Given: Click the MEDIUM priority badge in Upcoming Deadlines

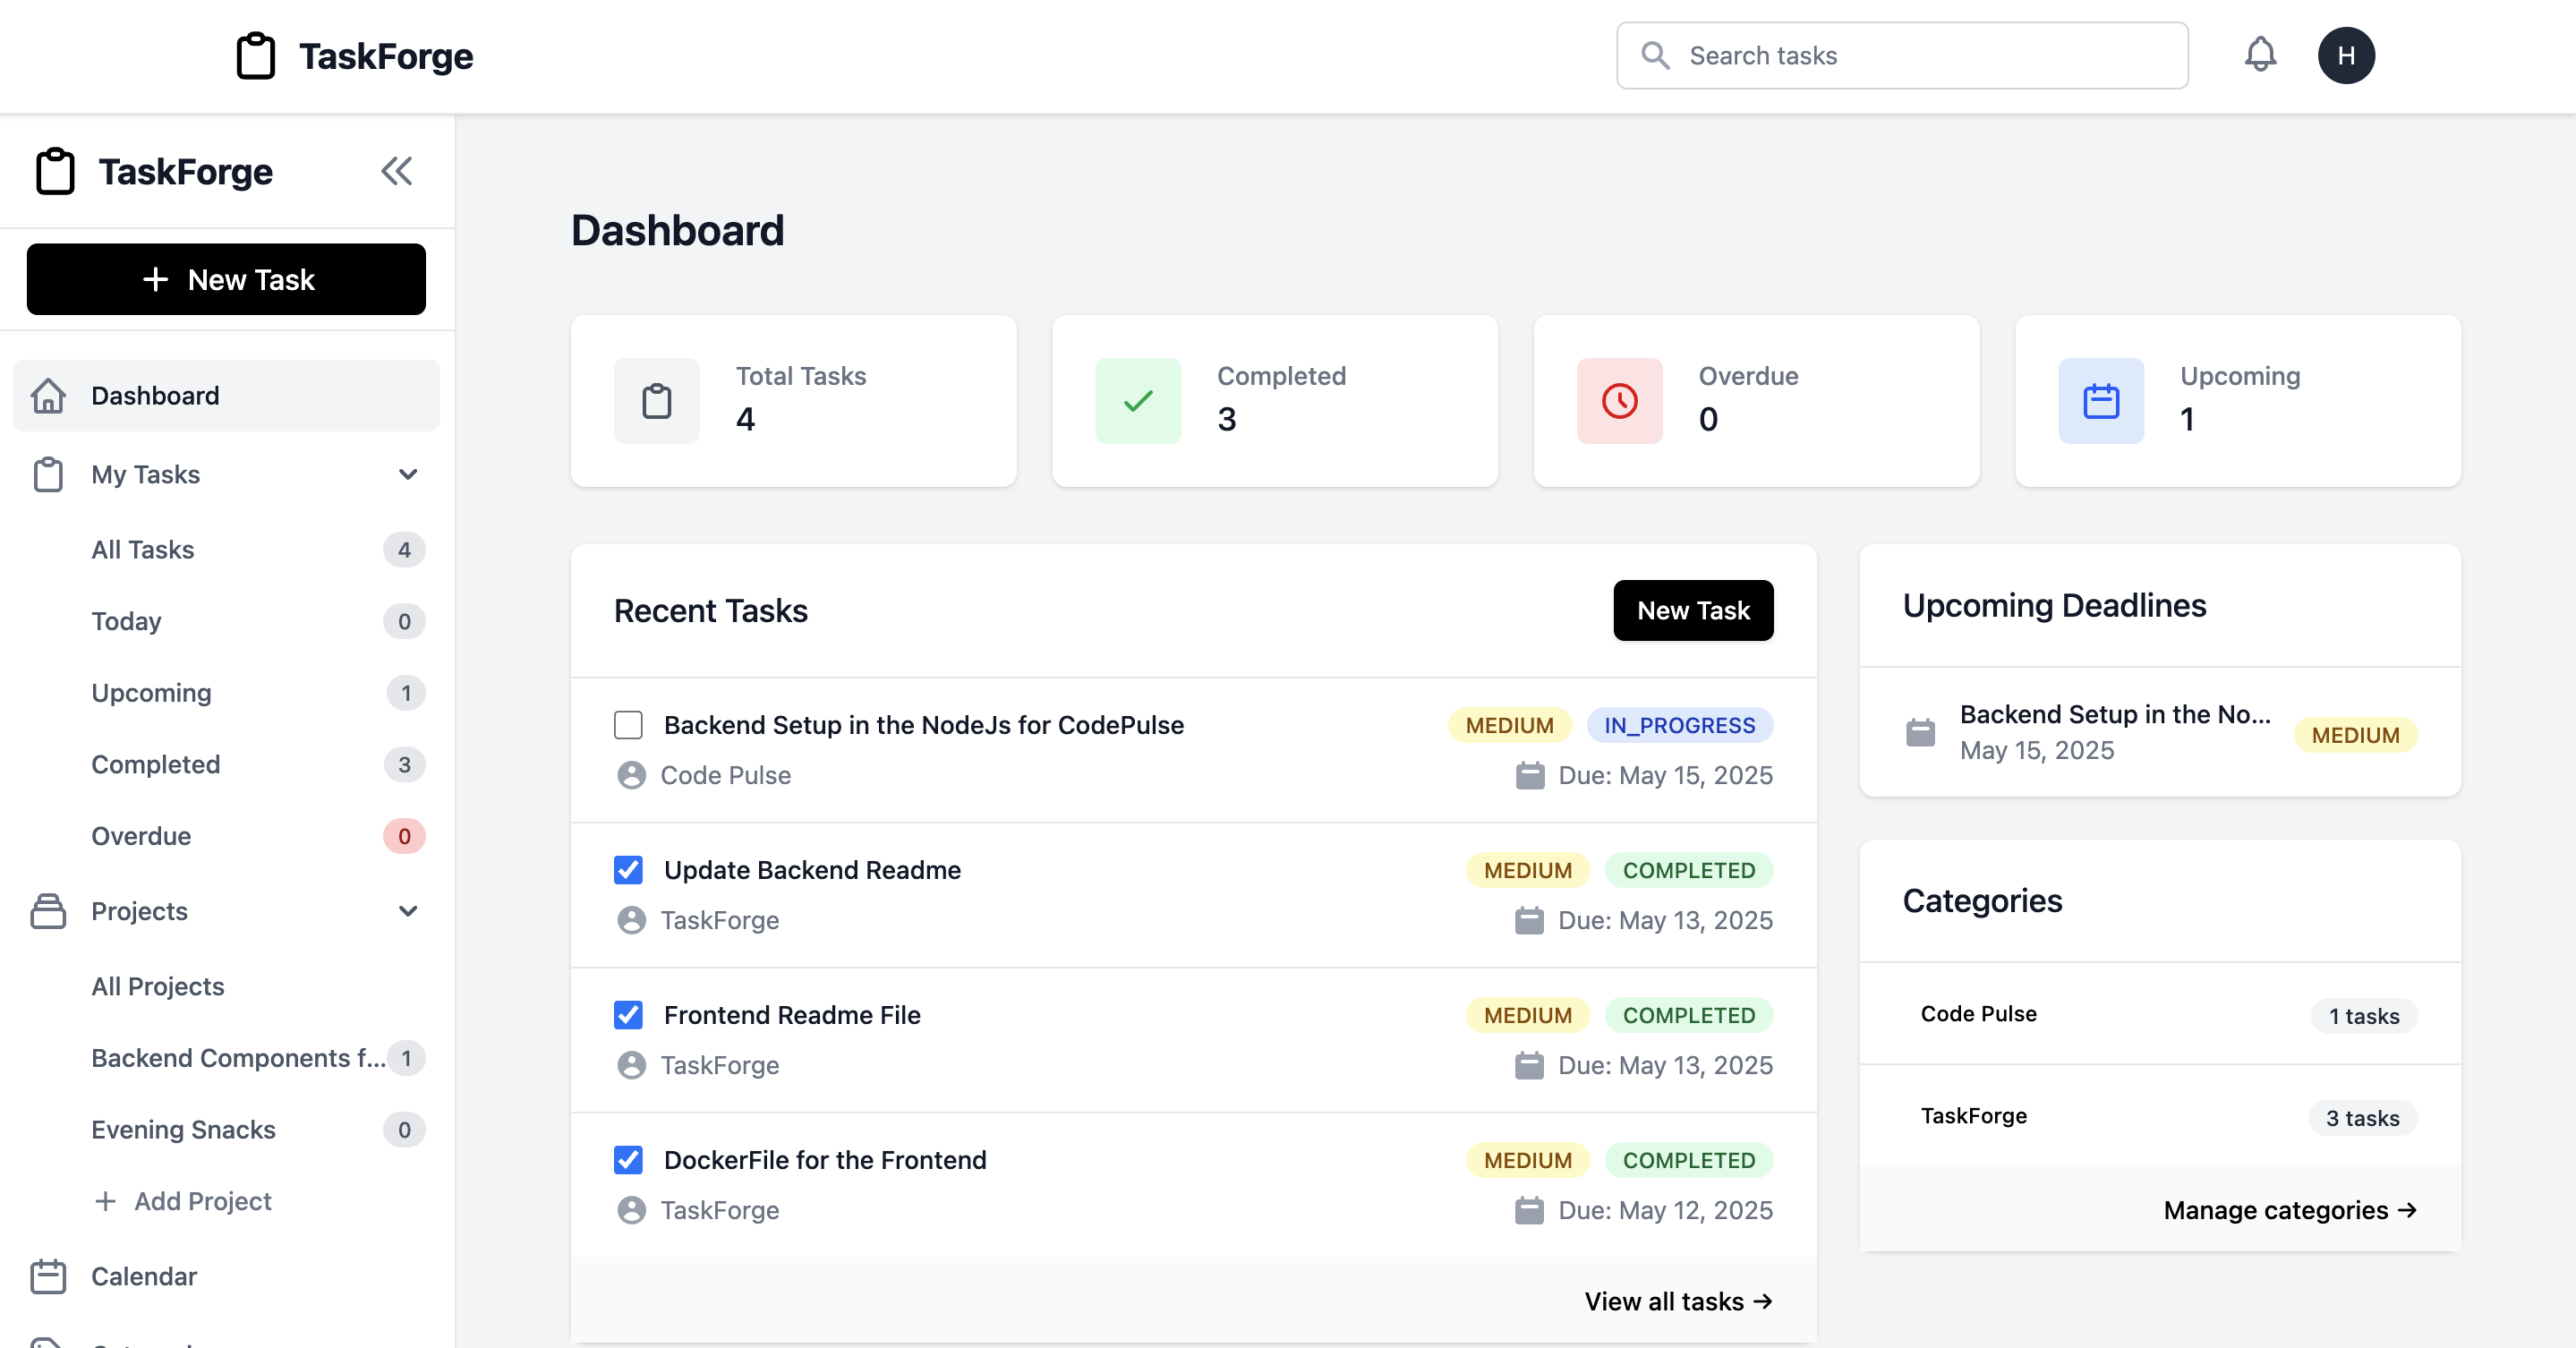Looking at the screenshot, I should point(2354,735).
